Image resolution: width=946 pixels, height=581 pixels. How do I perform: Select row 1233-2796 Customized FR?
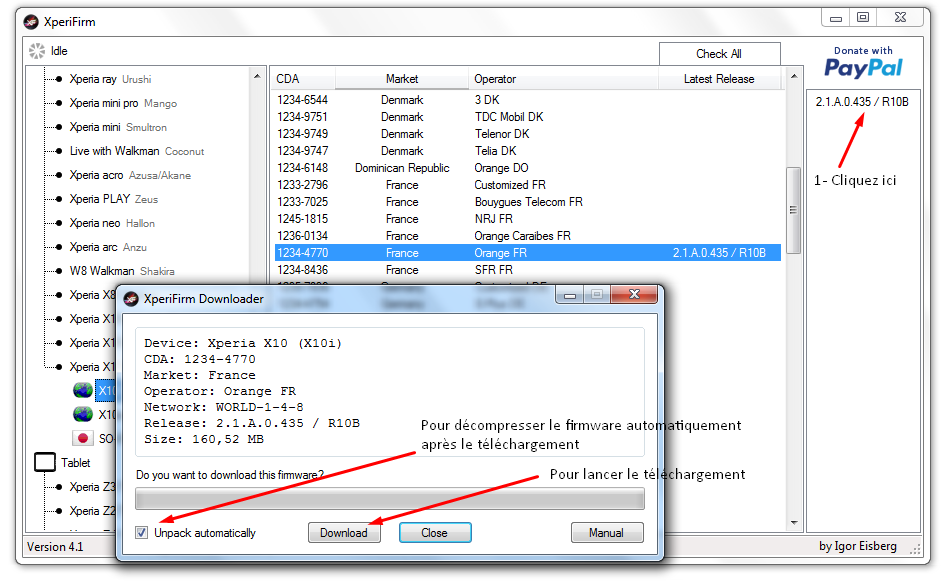click(x=528, y=185)
